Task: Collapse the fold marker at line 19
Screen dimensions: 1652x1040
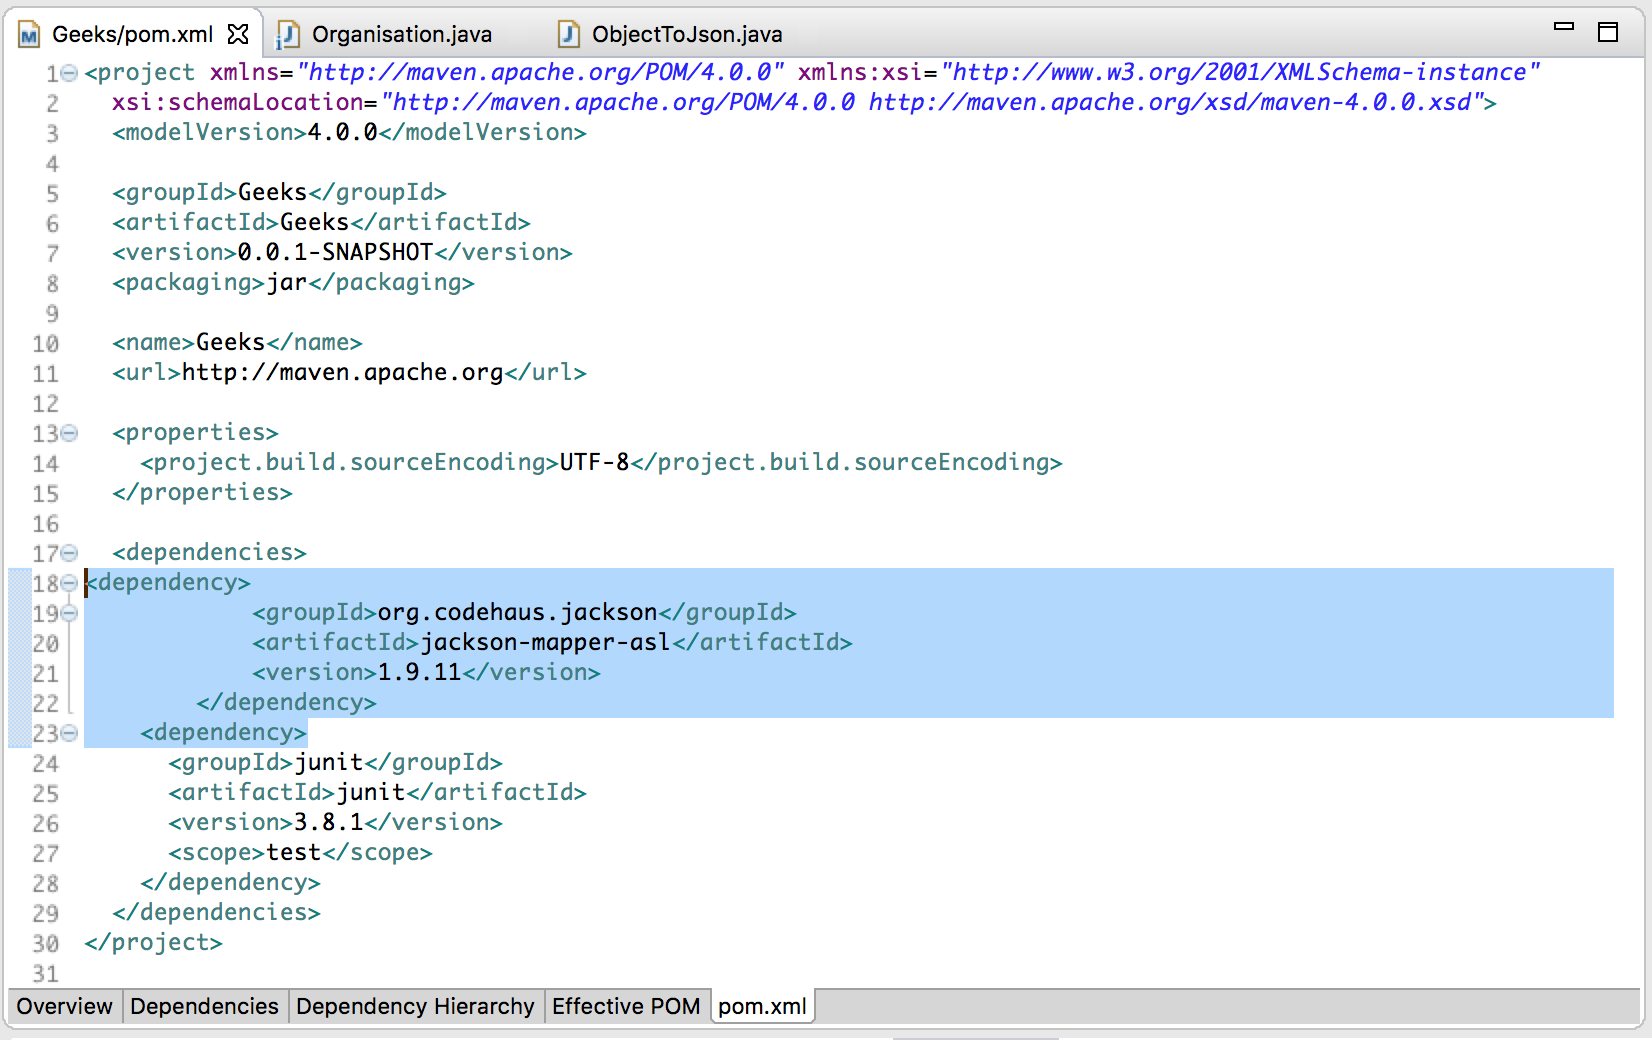Action: [68, 613]
